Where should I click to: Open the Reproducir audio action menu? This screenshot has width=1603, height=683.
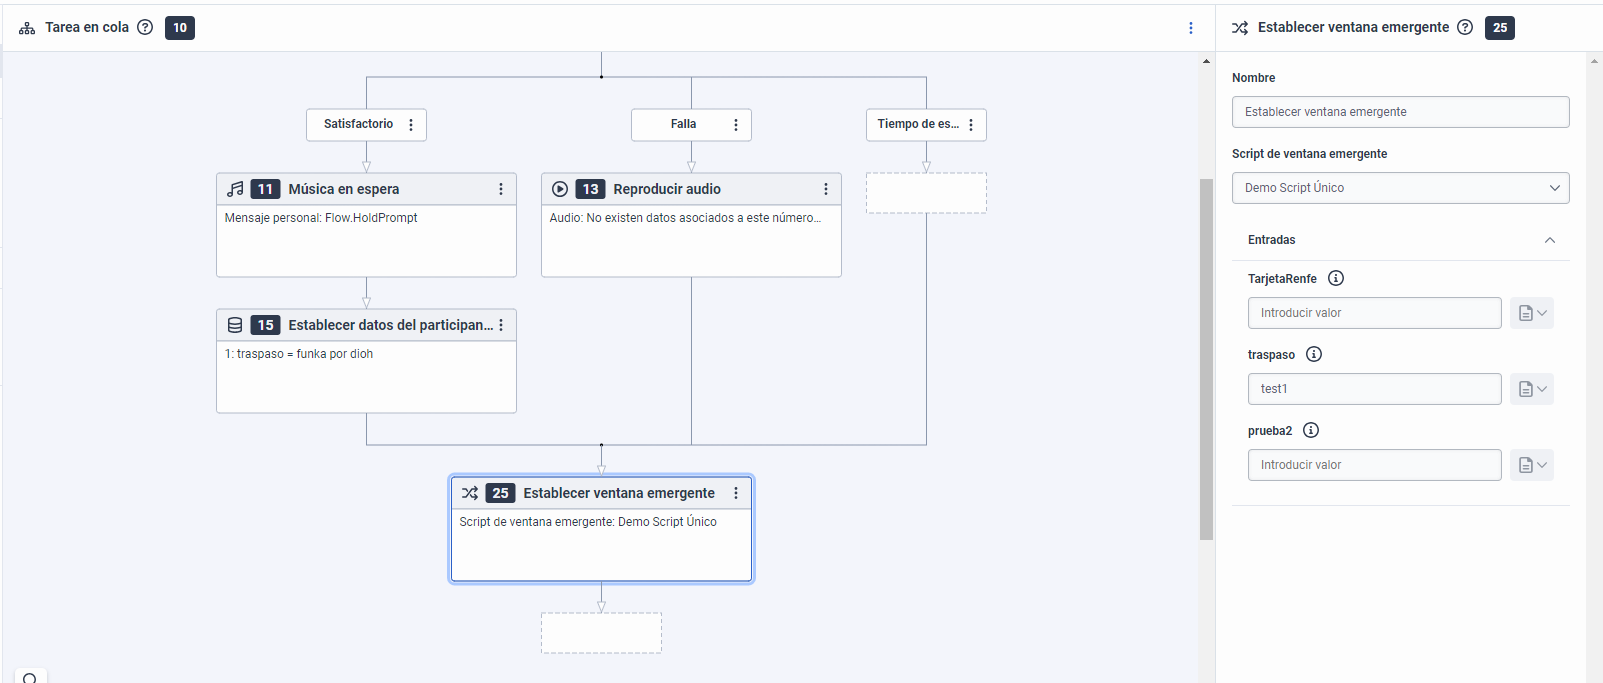pos(826,189)
